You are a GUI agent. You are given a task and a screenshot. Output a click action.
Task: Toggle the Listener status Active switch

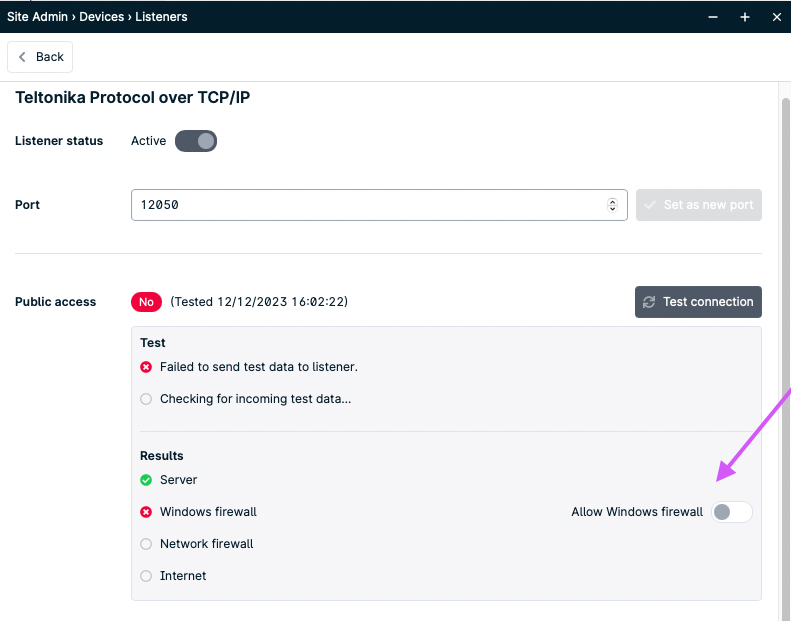coord(196,141)
